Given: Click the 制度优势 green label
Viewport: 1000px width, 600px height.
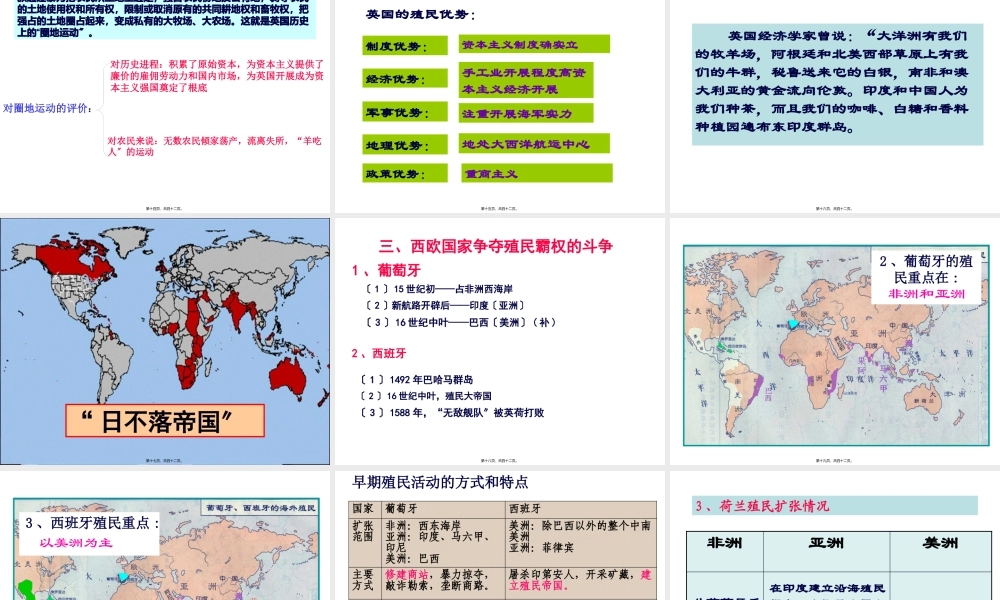Looking at the screenshot, I should 405,46.
